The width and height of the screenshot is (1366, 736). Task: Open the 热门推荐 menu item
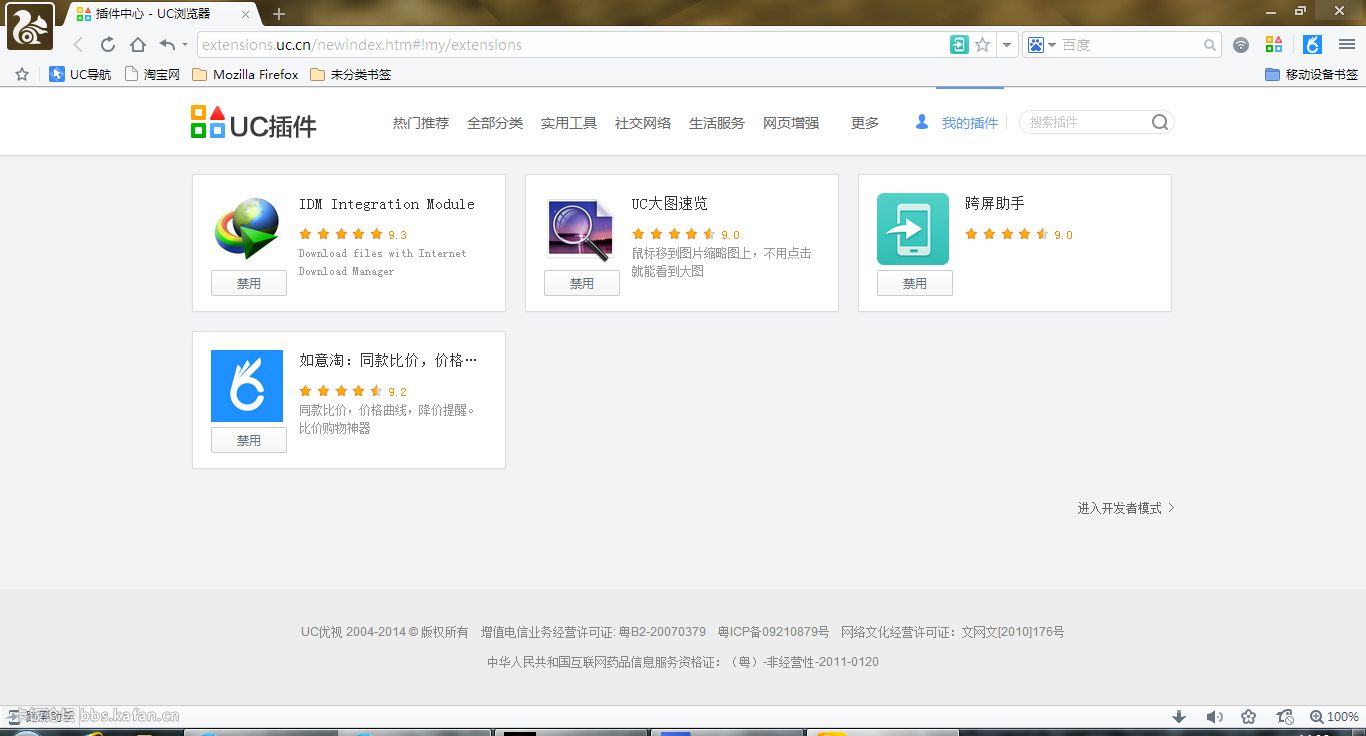tap(421, 123)
